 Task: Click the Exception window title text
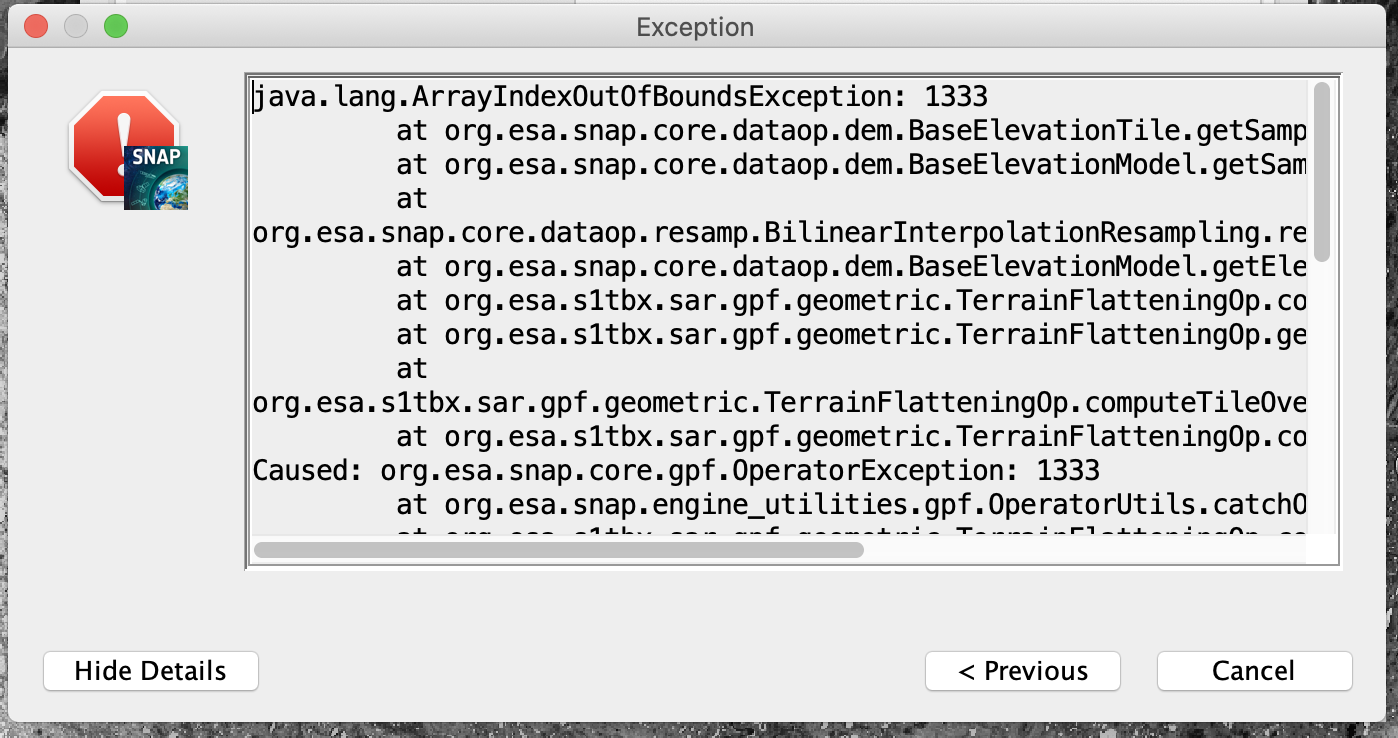[x=695, y=27]
